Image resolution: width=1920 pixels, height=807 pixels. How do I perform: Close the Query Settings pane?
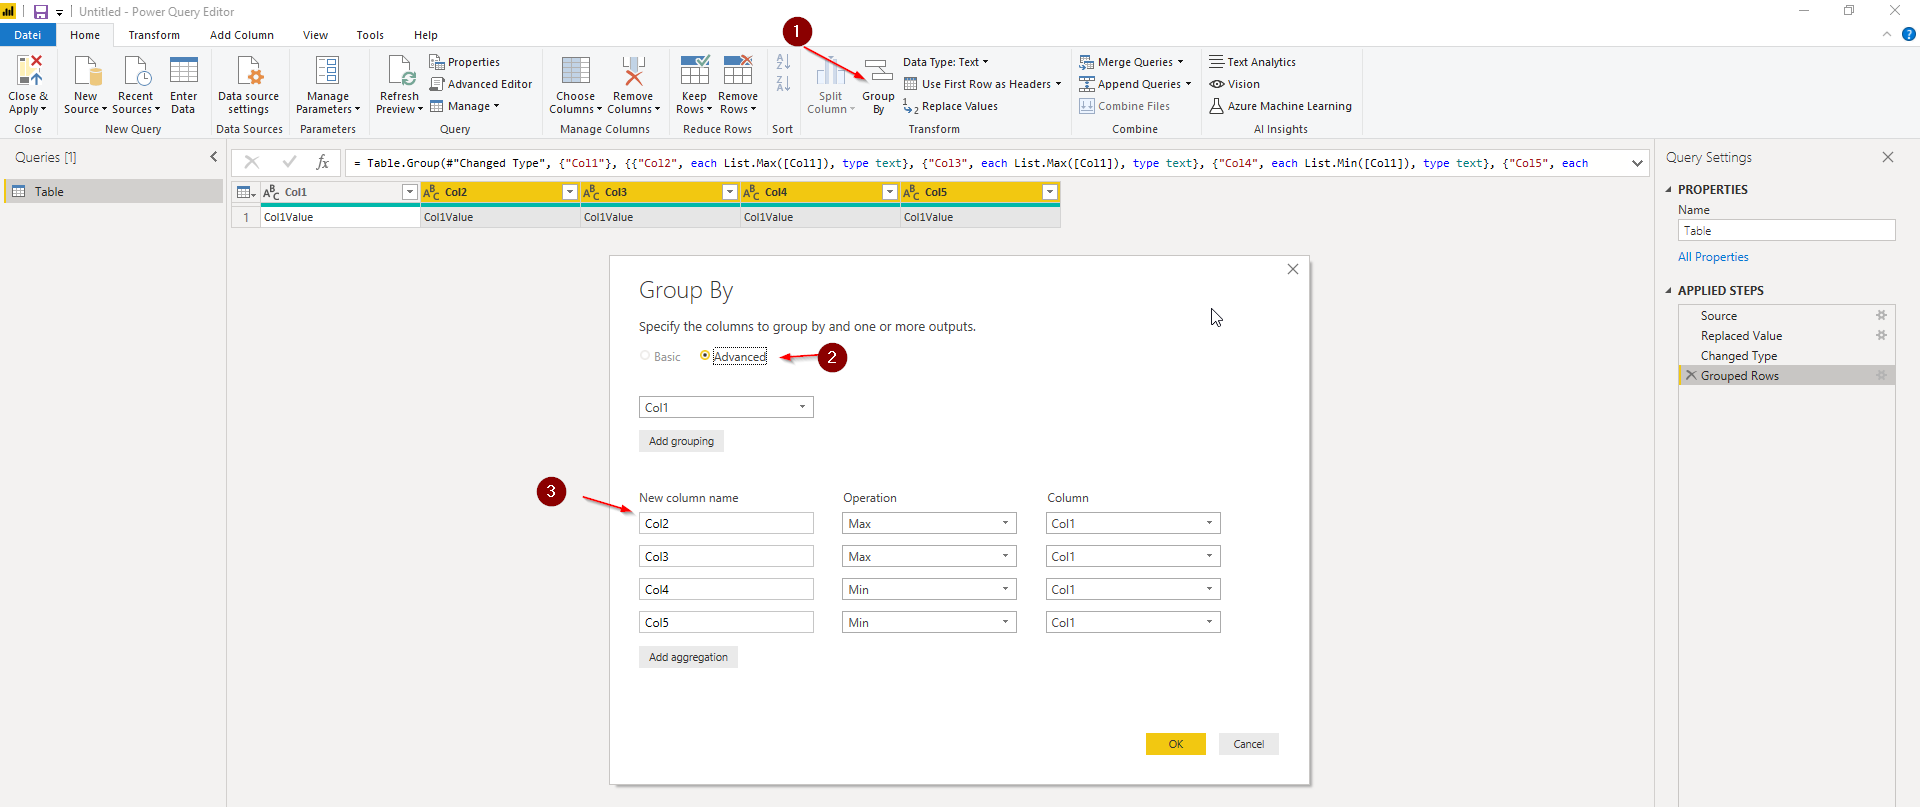tap(1888, 157)
